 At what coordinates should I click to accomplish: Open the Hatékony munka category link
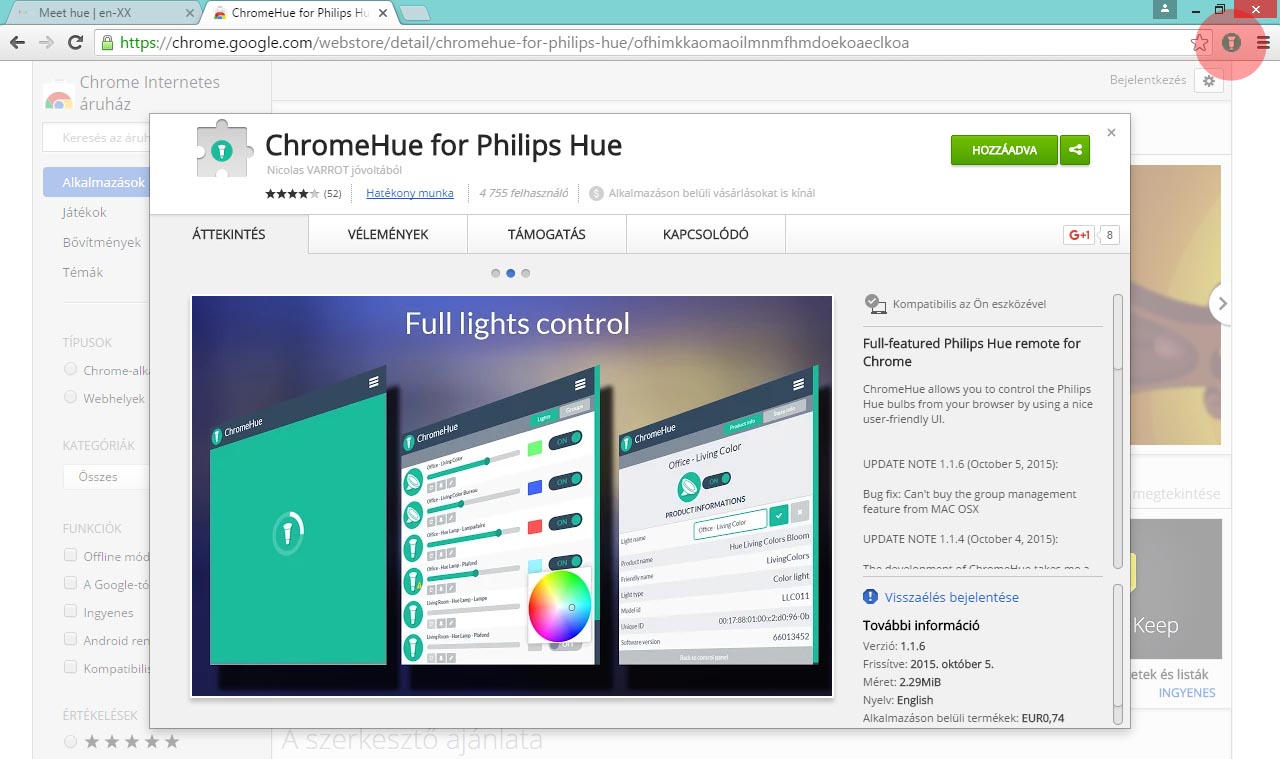[410, 193]
